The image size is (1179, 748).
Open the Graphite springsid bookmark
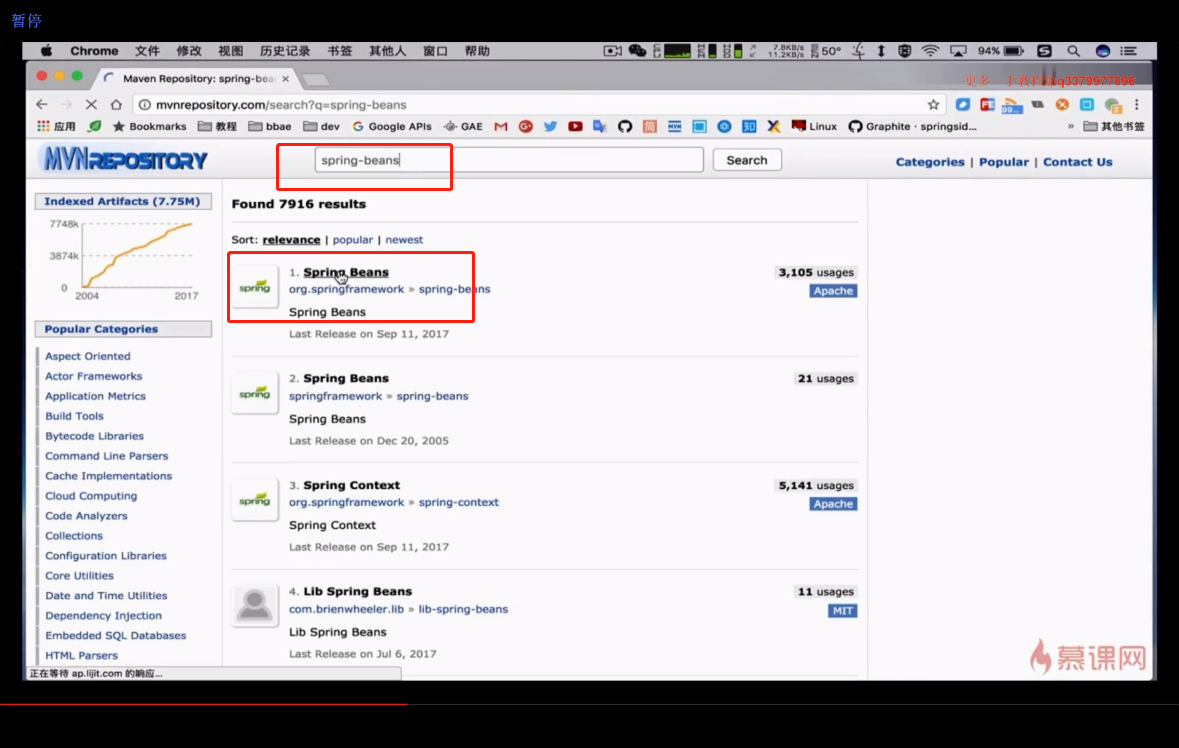coord(912,126)
